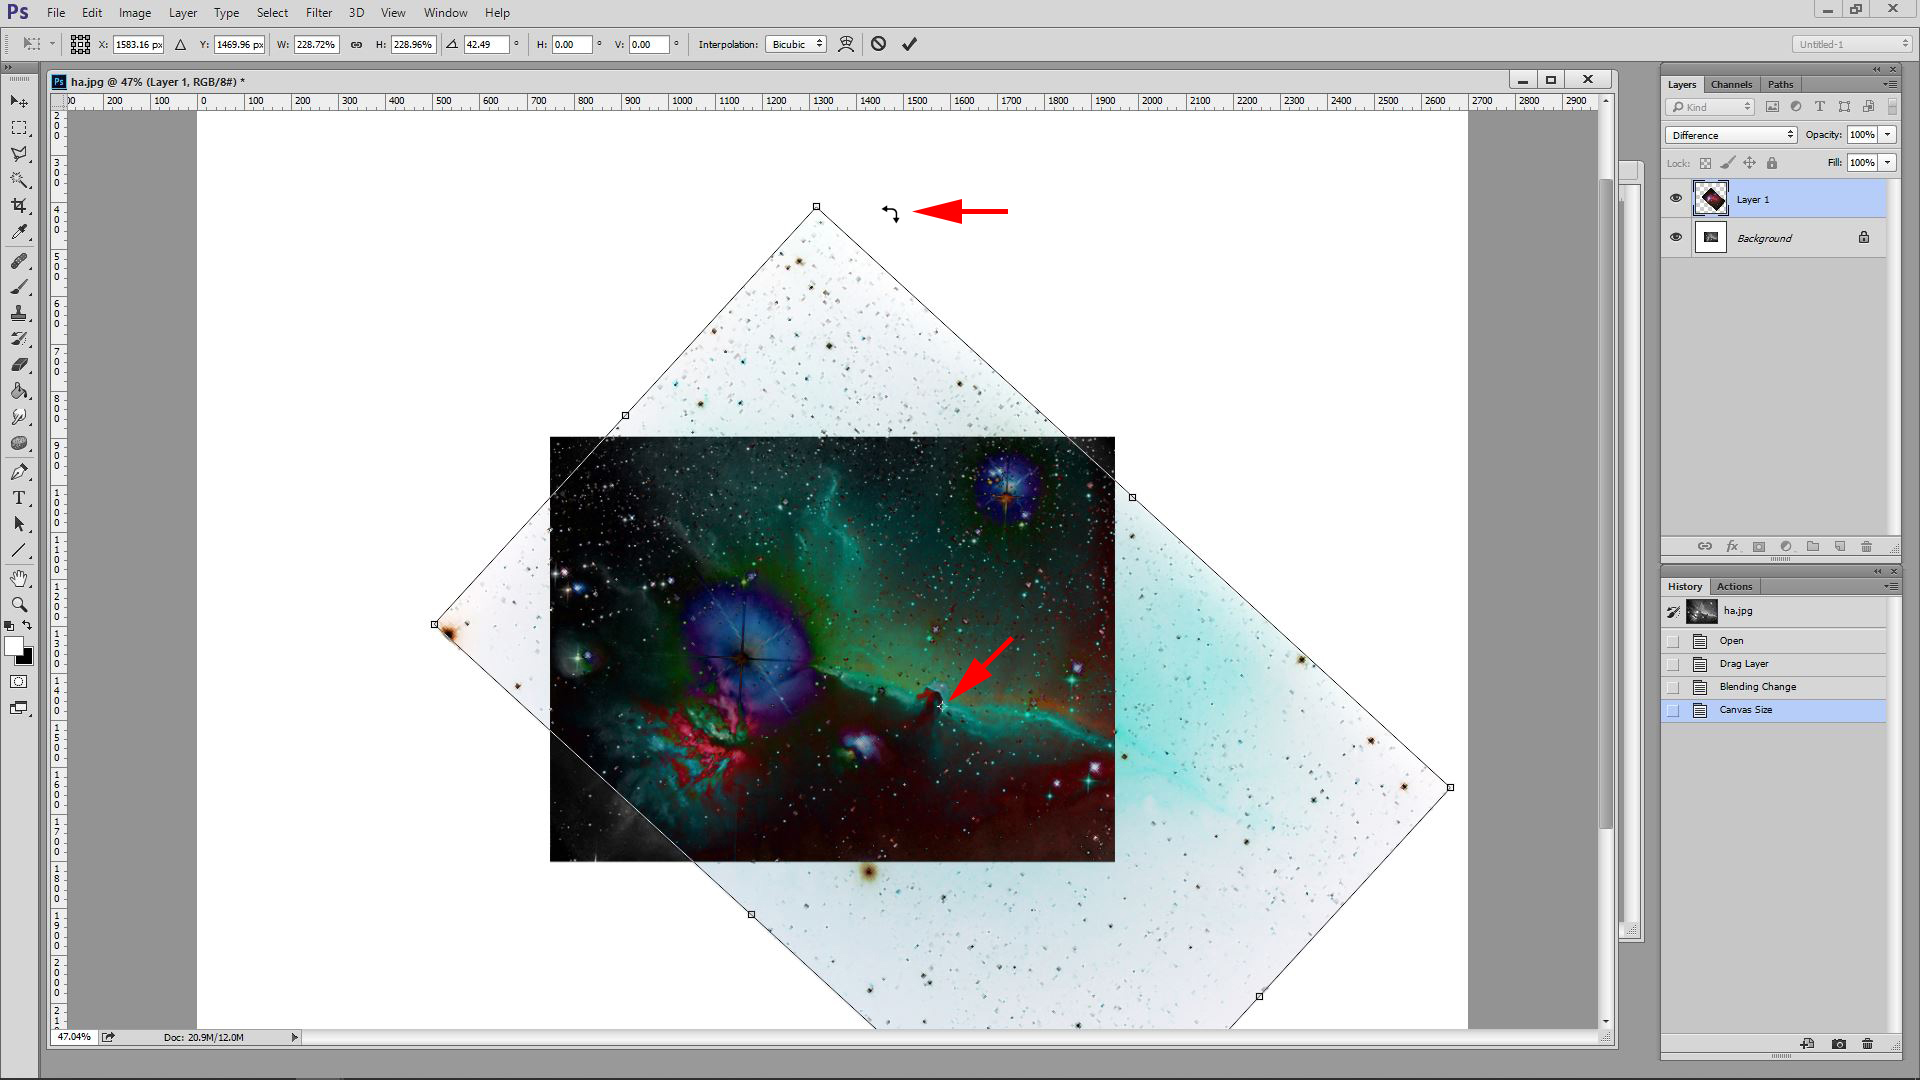The width and height of the screenshot is (1920, 1080).
Task: Toggle Background layer visibility eye
Action: pos(1676,237)
